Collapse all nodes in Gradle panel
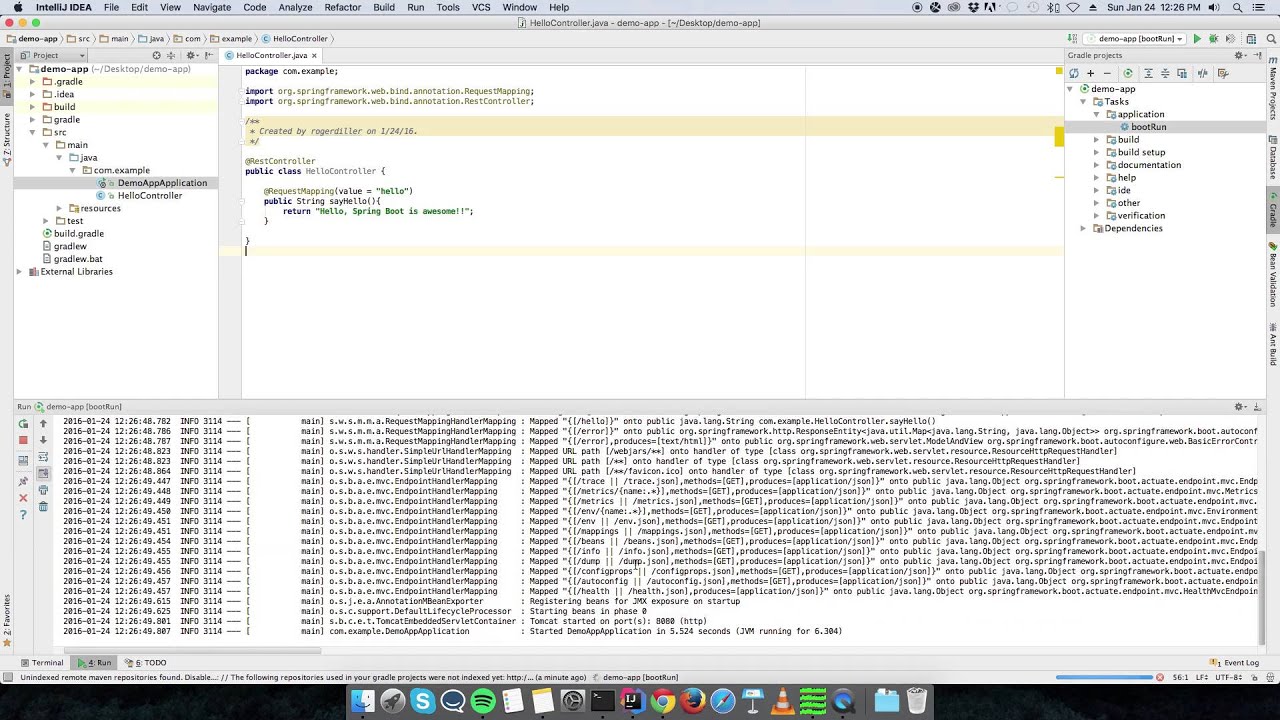The width and height of the screenshot is (1280, 720). click(1165, 73)
